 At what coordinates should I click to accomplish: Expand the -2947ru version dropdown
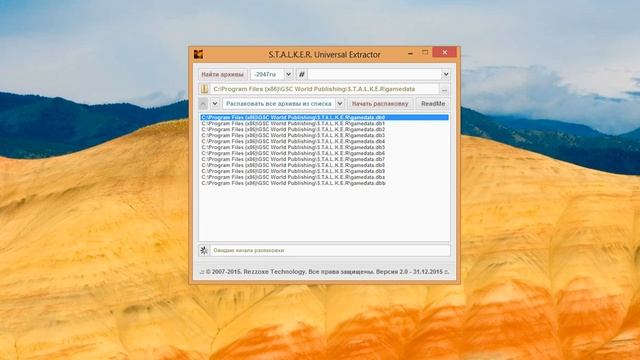(x=288, y=74)
